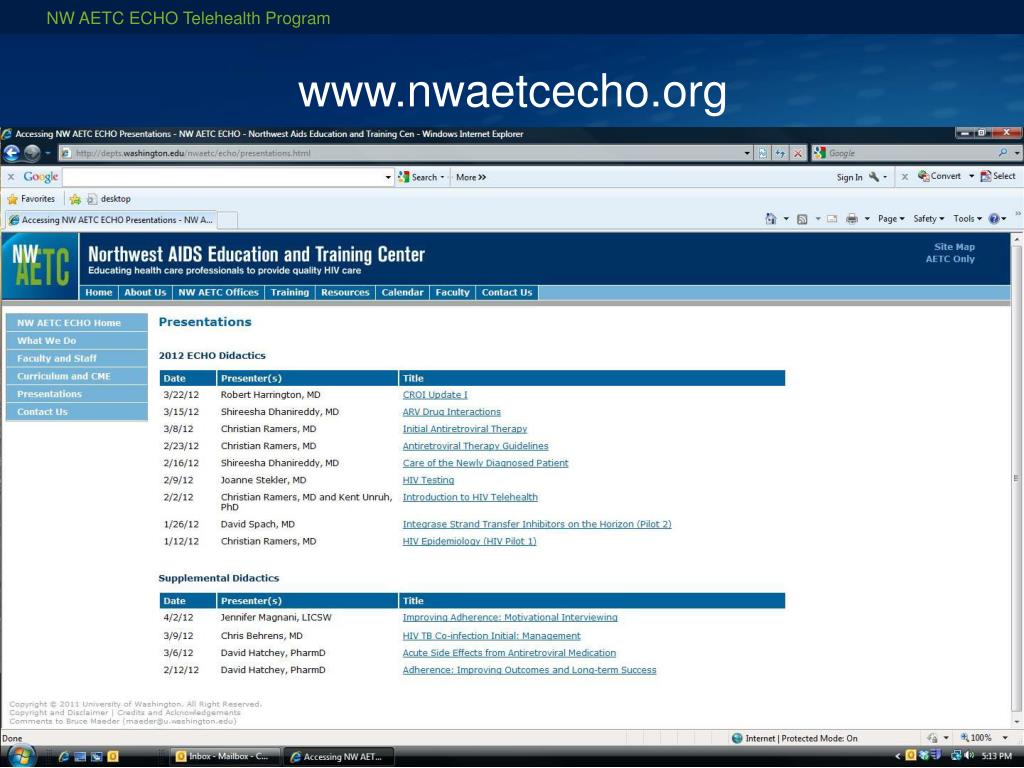Go to Curriculum and CME sidebar item
Screen dimensions: 1024x768
(76, 376)
